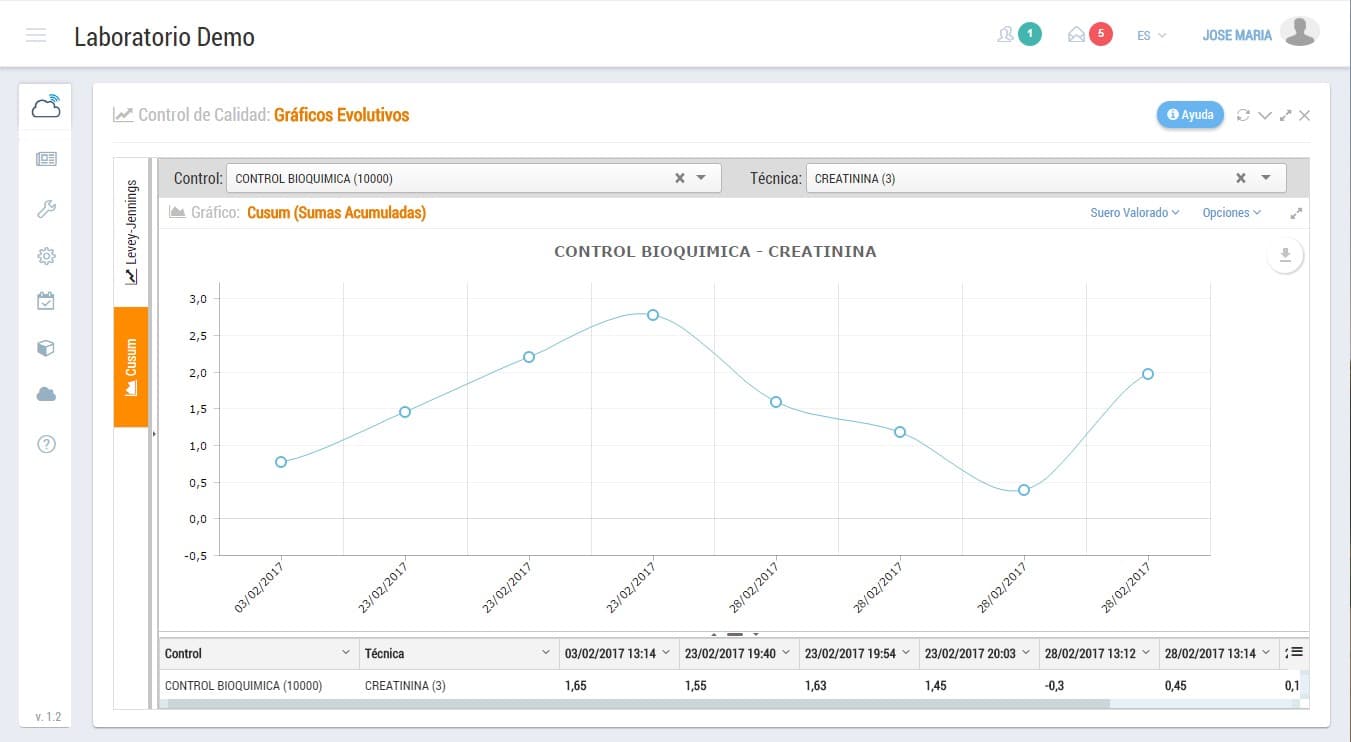1351x742 pixels.
Task: Open the calendar check sidebar icon
Action: coord(46,300)
